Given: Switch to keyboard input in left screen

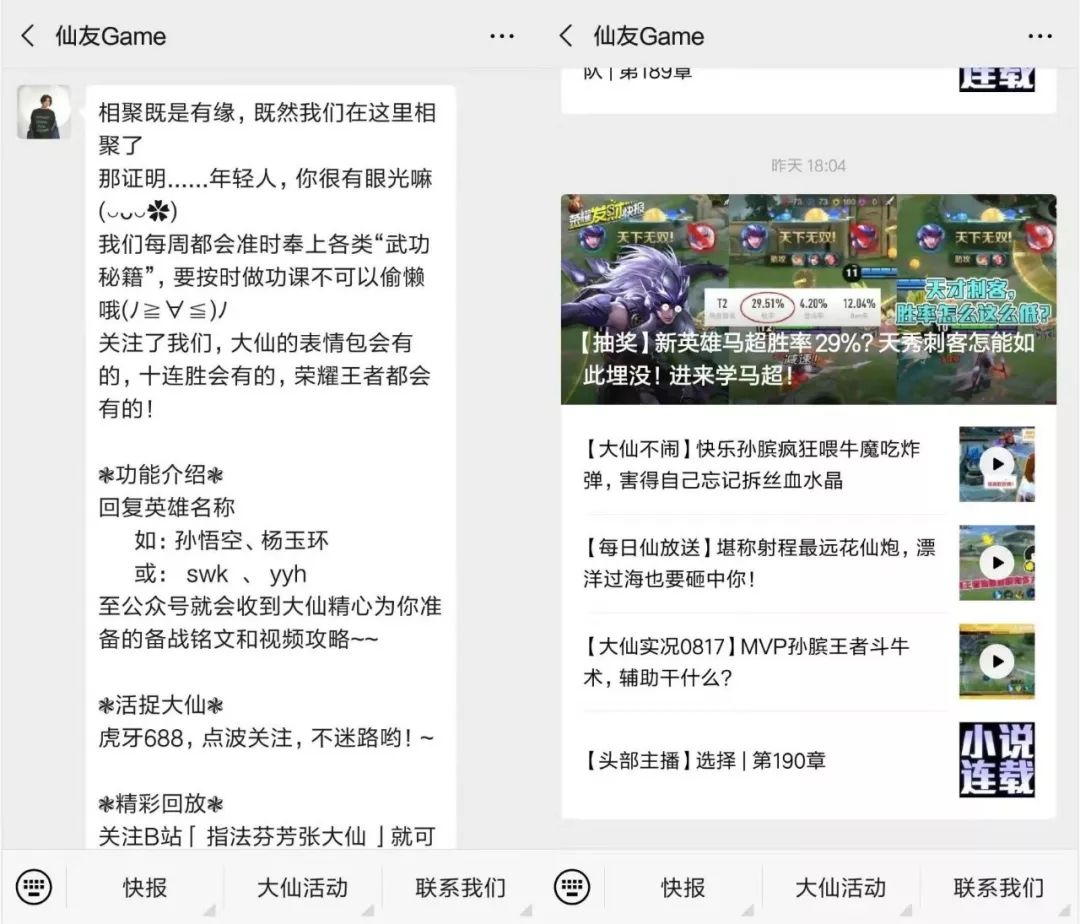Looking at the screenshot, I should click(33, 887).
